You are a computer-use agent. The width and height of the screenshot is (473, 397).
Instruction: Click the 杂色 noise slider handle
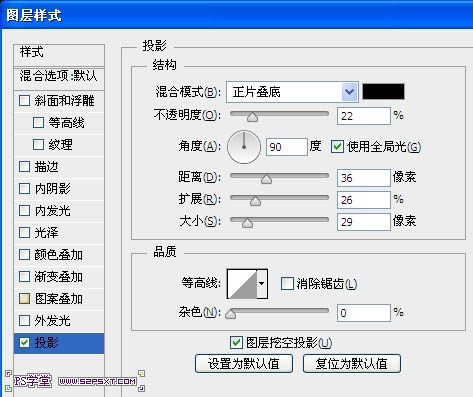click(x=231, y=314)
